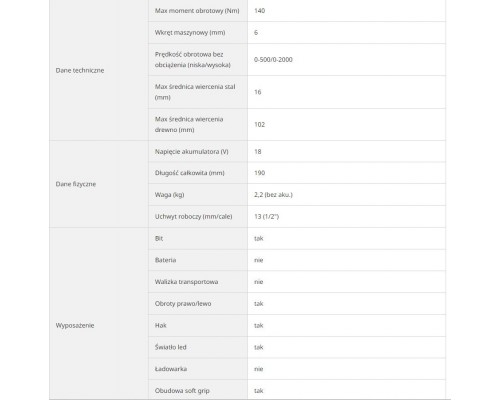500x400 pixels.
Task: Select the 2,2 (bez aku.) weight value
Action: pyautogui.click(x=273, y=195)
